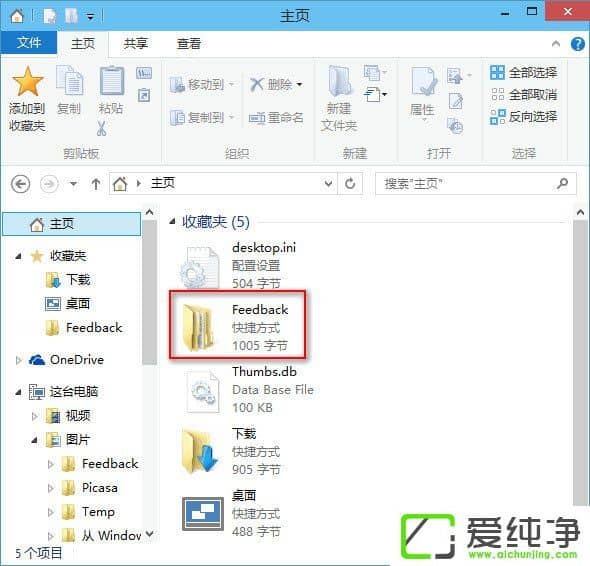
Task: Switch to the Share ribbon tab
Action: coord(135,44)
